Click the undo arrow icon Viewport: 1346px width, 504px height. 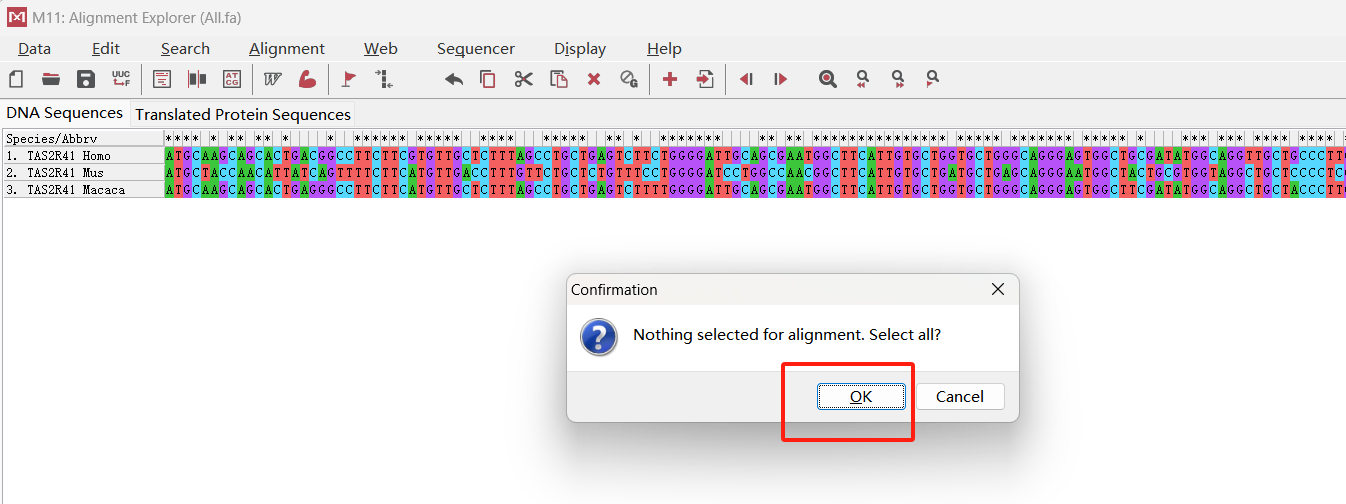point(454,79)
